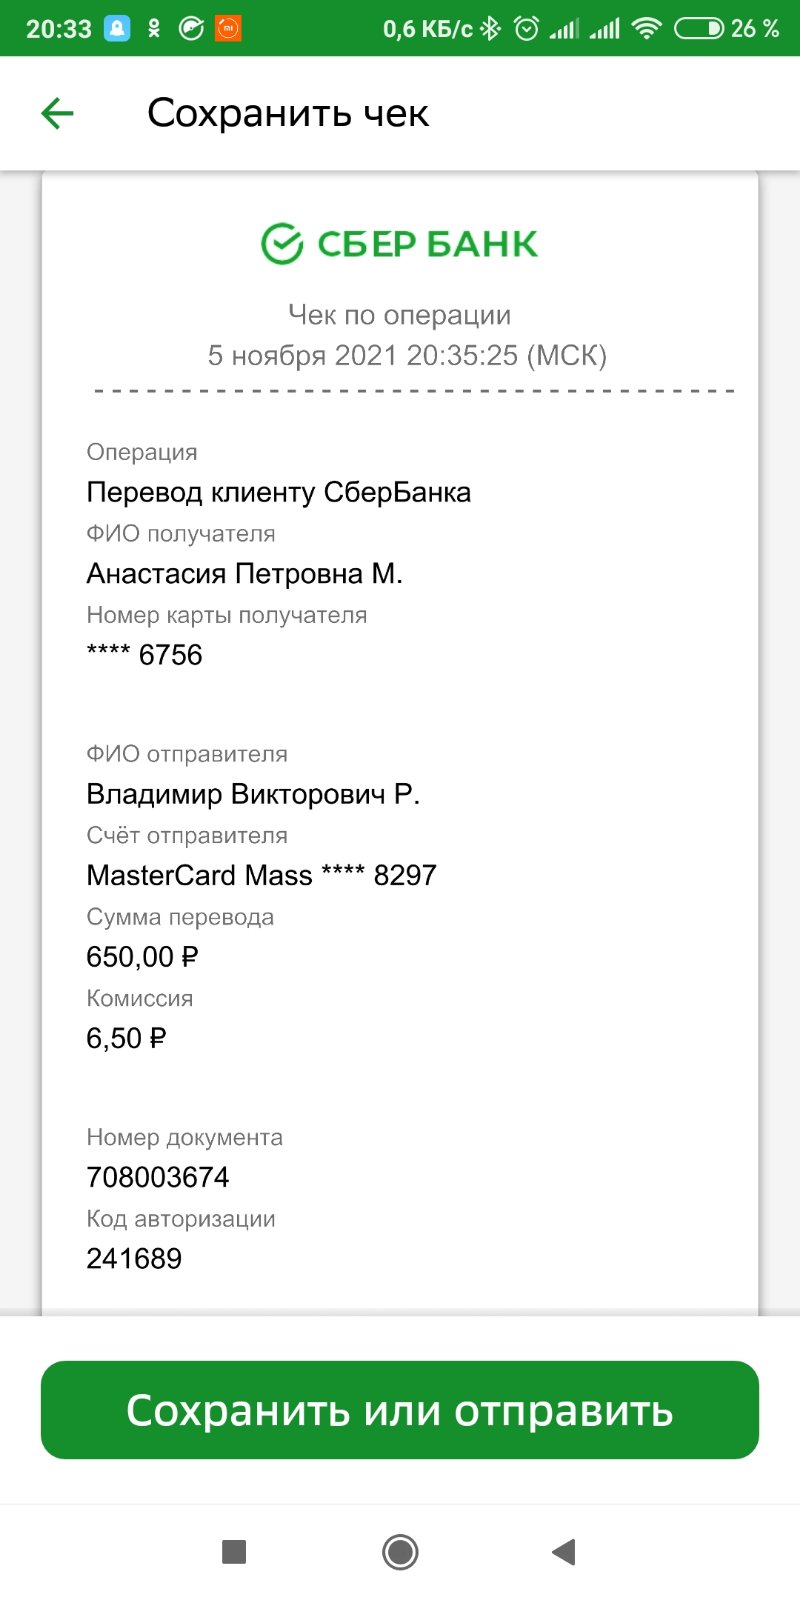Tap the green back arrow
This screenshot has height=1600, width=800.
click(57, 113)
